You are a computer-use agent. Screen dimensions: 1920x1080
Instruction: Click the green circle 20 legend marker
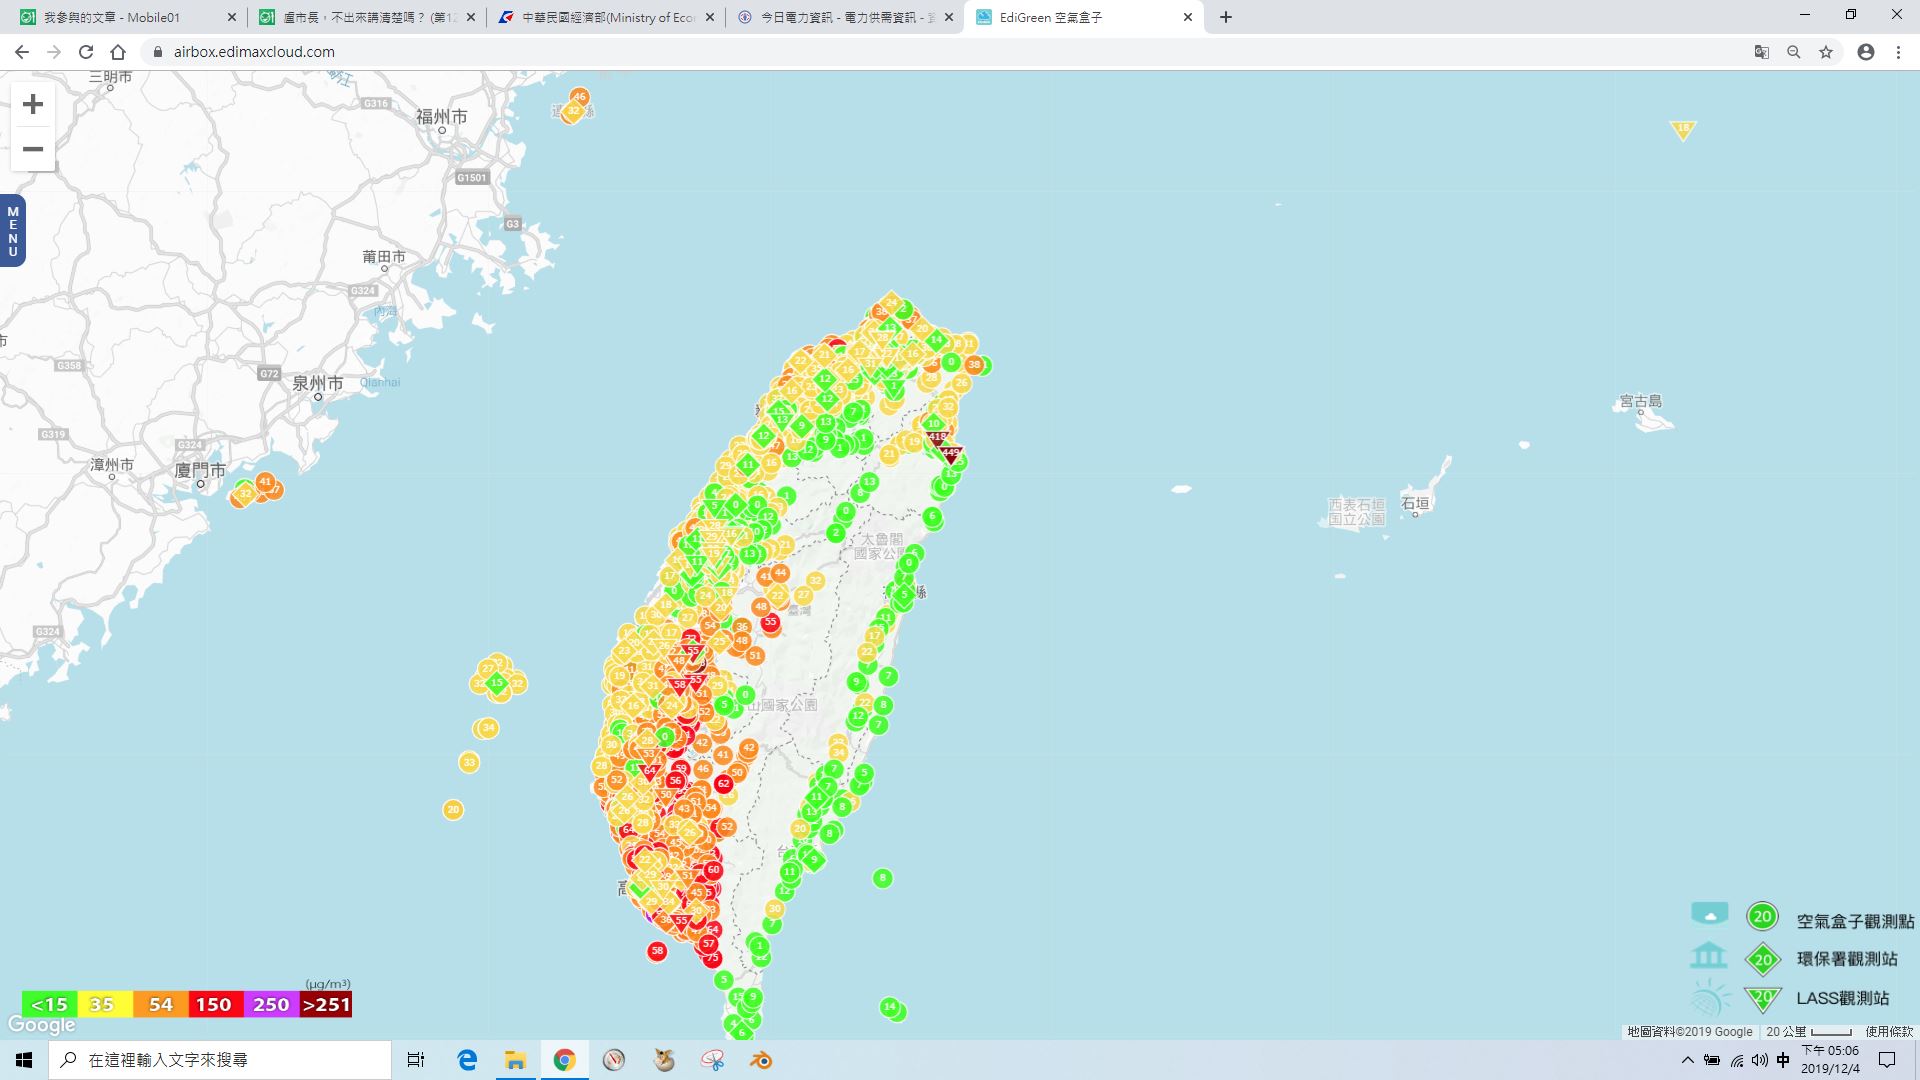(1762, 916)
